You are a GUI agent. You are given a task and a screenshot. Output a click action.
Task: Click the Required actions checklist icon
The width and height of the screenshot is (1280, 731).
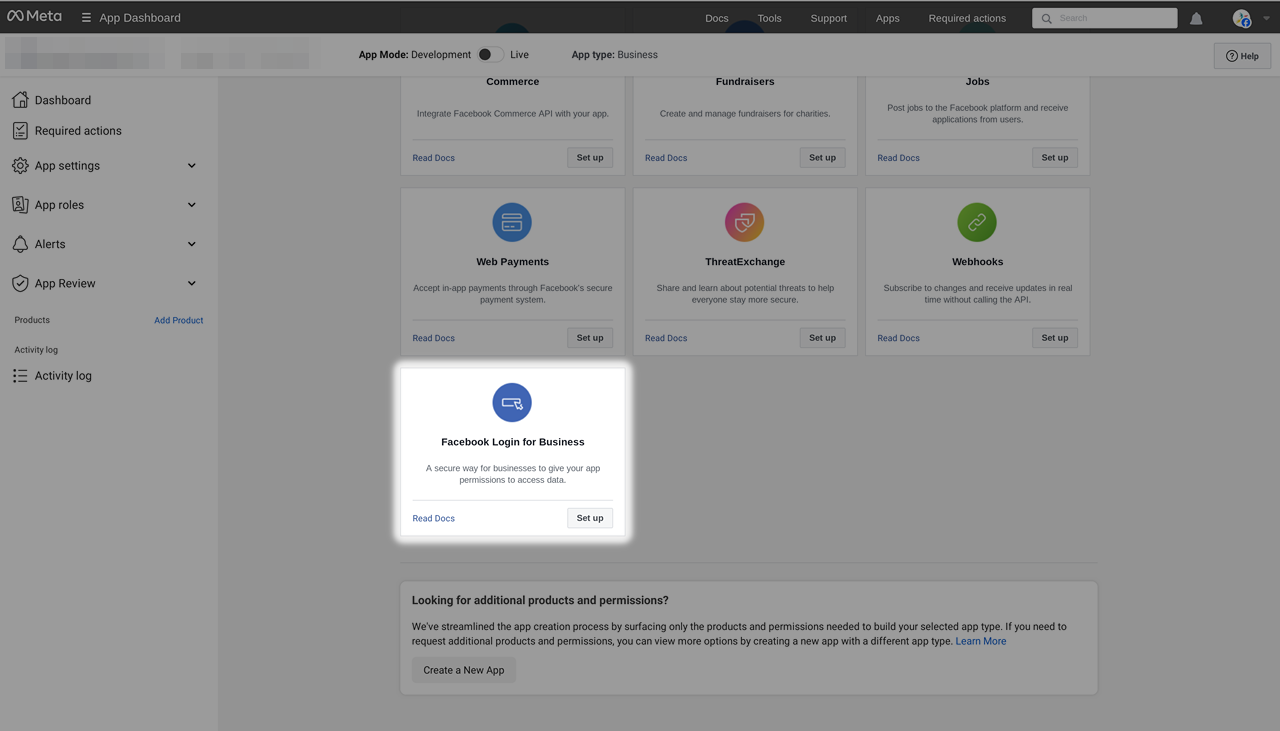point(20,131)
